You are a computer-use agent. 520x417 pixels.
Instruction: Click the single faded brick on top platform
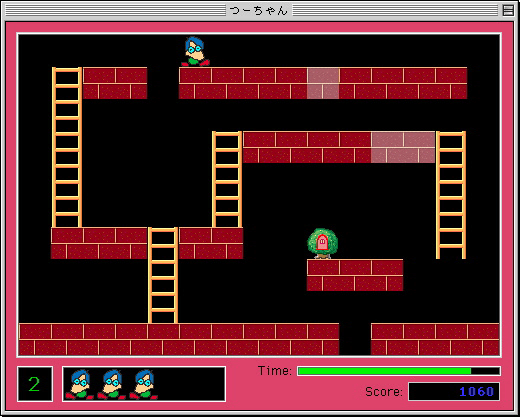click(x=323, y=83)
